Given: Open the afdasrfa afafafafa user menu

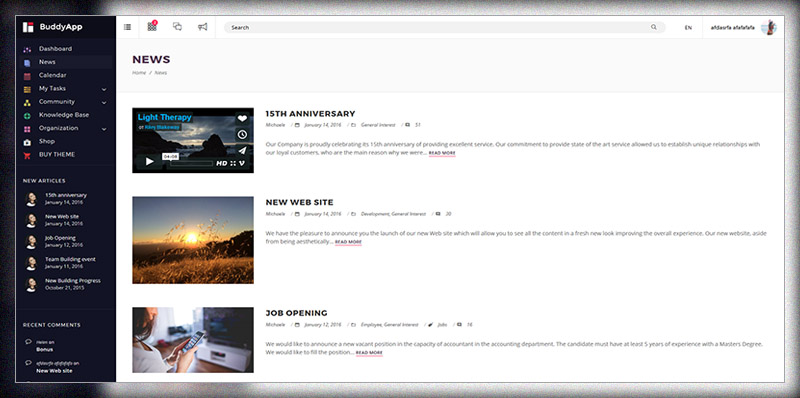Looking at the screenshot, I should [x=733, y=28].
